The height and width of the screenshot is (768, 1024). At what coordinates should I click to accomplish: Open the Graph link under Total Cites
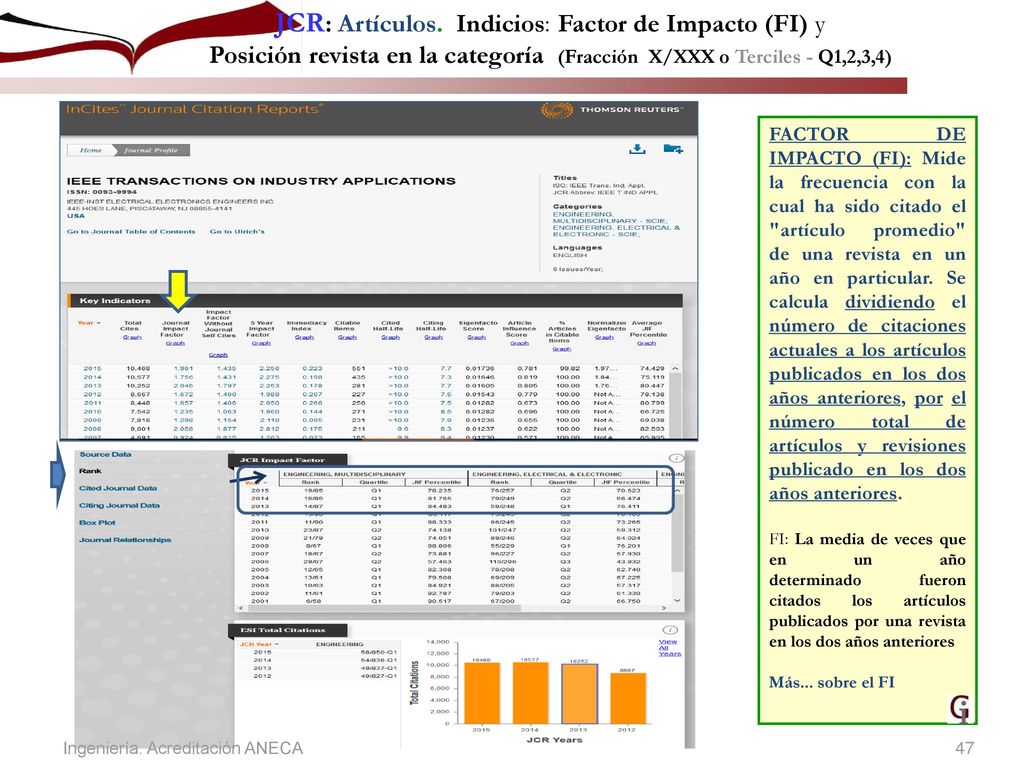click(132, 337)
